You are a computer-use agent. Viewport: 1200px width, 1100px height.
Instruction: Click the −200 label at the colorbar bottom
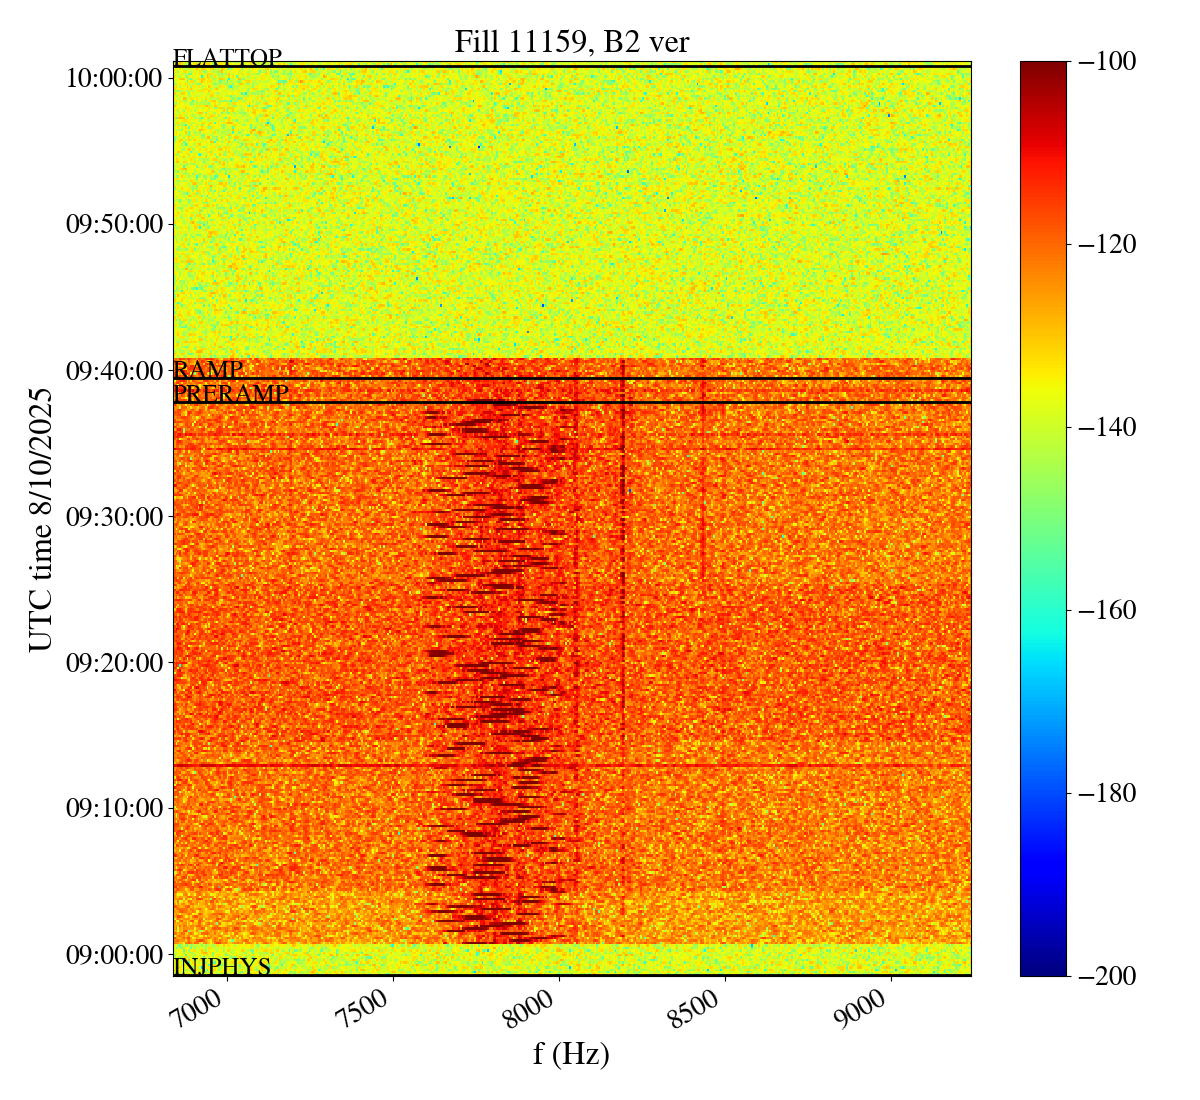1106,976
